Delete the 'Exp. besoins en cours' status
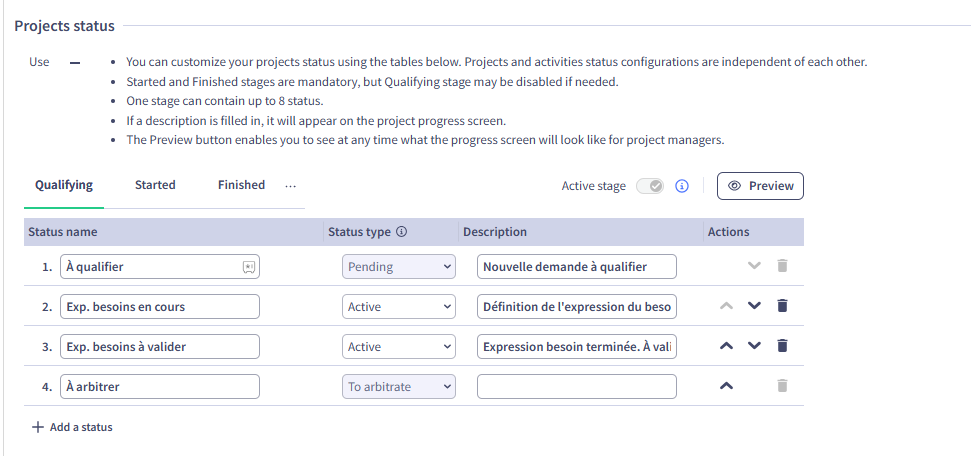Viewport: 971px width, 456px height. click(782, 307)
